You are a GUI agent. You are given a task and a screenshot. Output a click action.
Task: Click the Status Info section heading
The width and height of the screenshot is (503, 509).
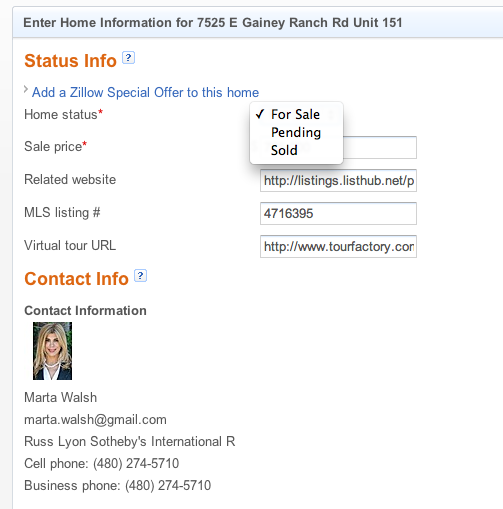tap(70, 61)
